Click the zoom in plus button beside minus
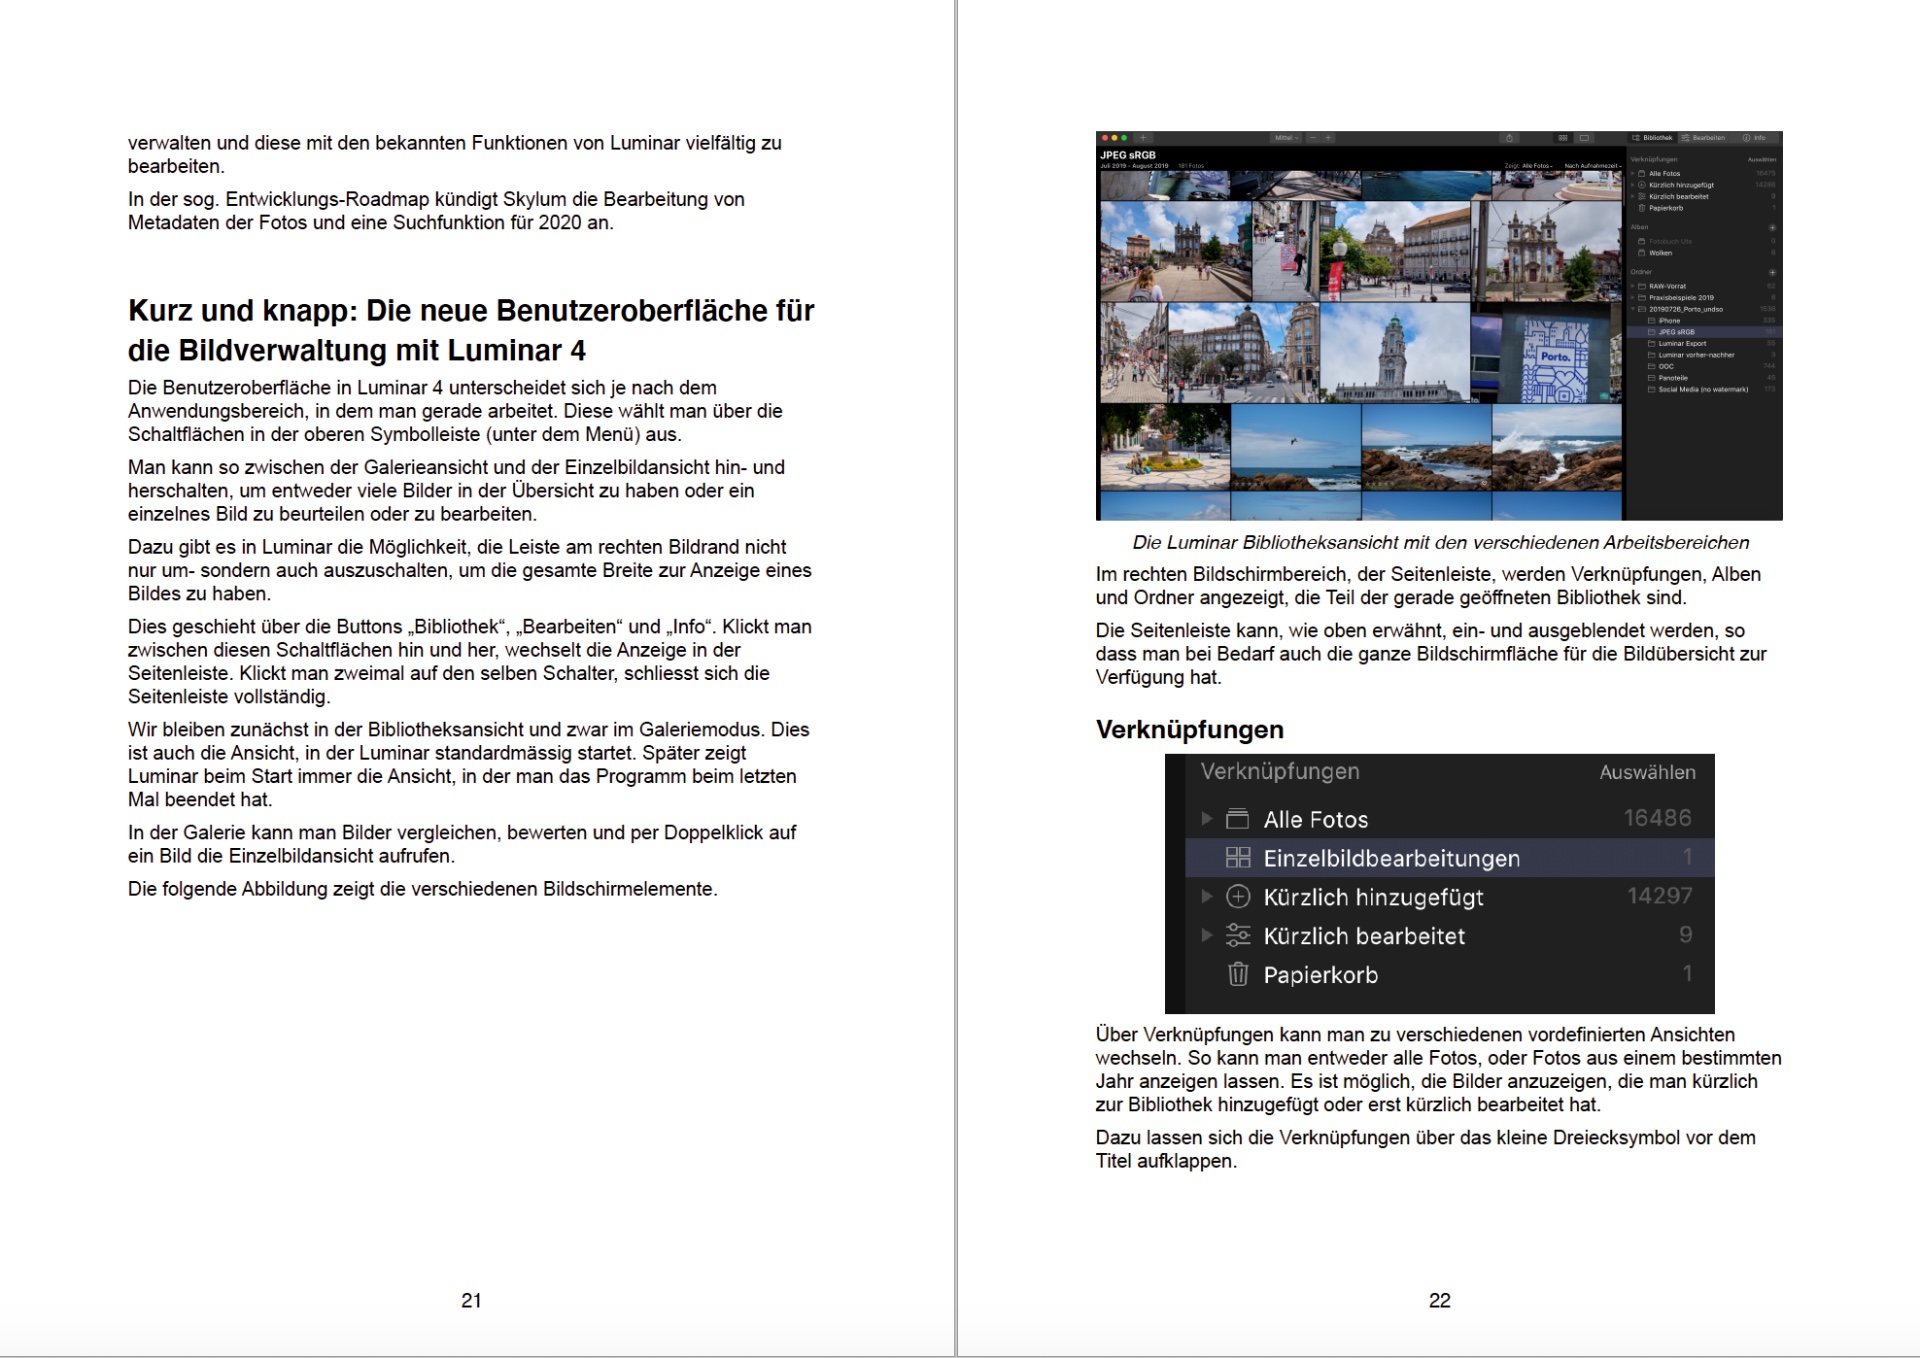The width and height of the screenshot is (1920, 1358). tap(1328, 138)
